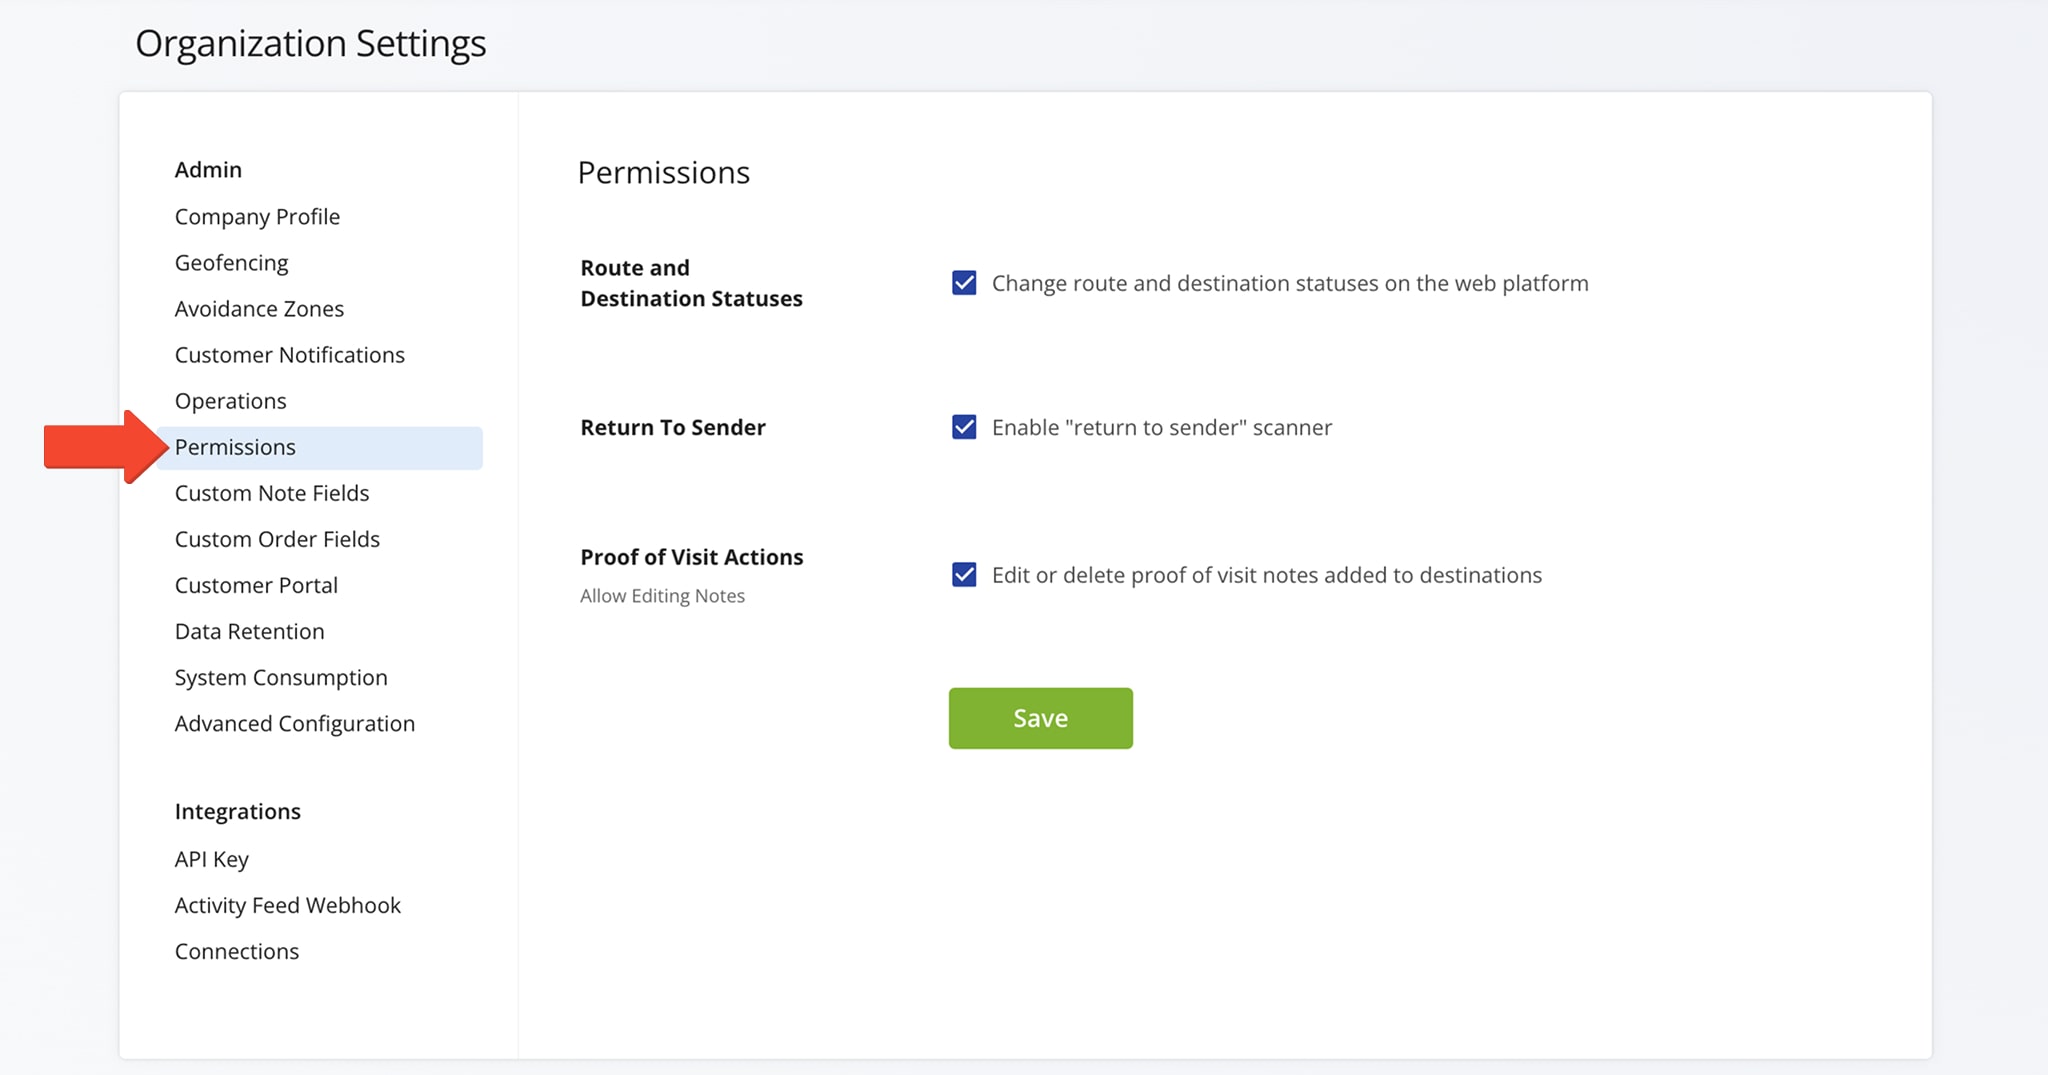Disable editing proof of visit notes checkbox
This screenshot has height=1075, width=2048.
click(x=964, y=575)
